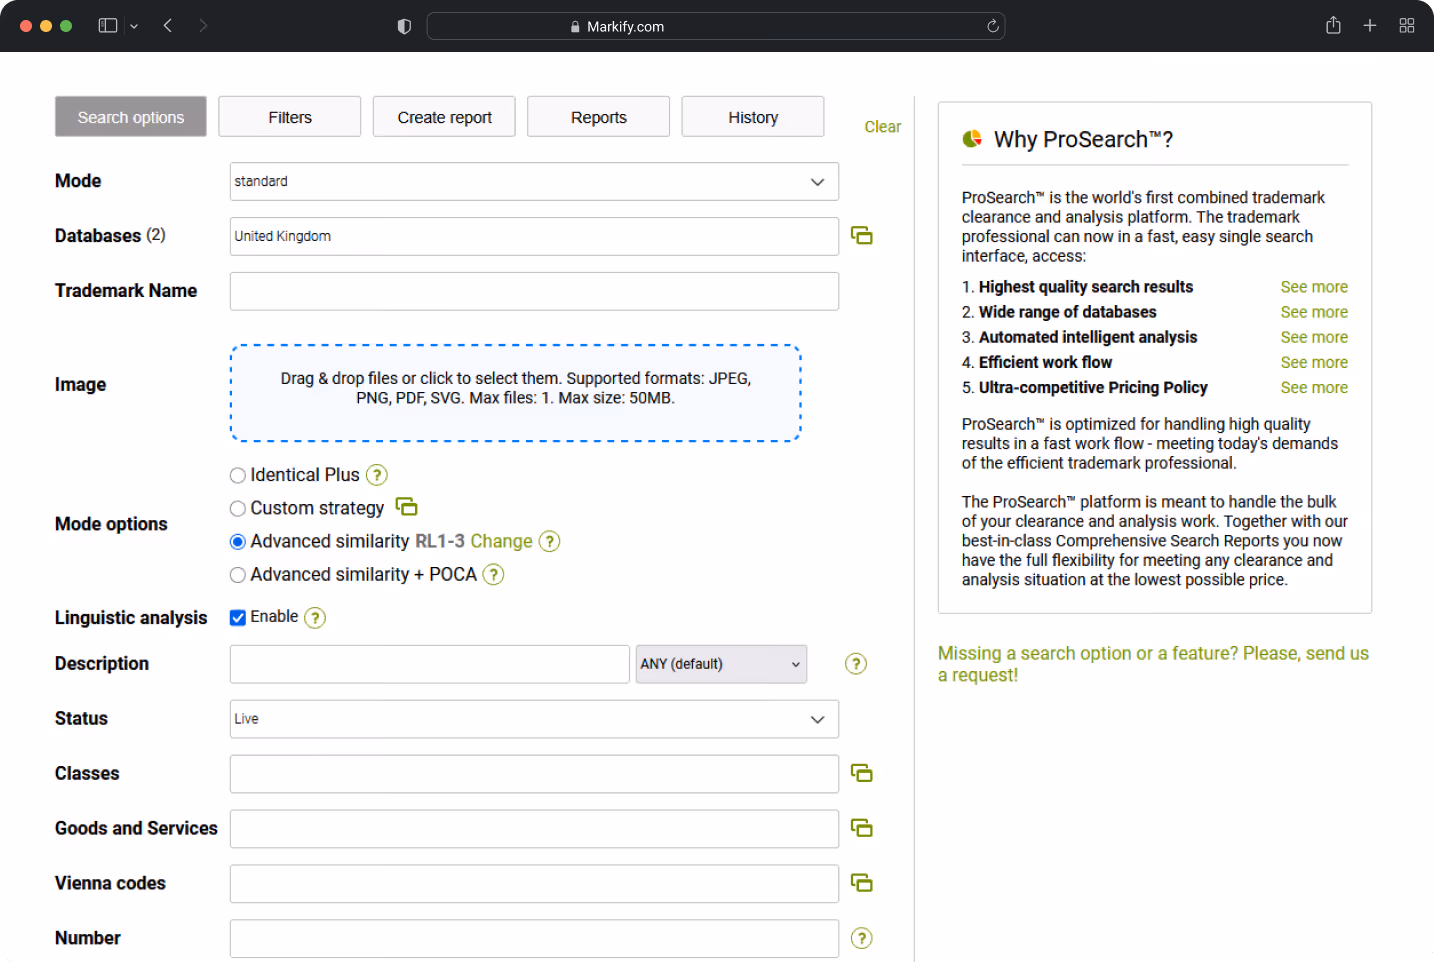The image size is (1434, 962).
Task: See more about Highest quality search results
Action: (x=1314, y=287)
